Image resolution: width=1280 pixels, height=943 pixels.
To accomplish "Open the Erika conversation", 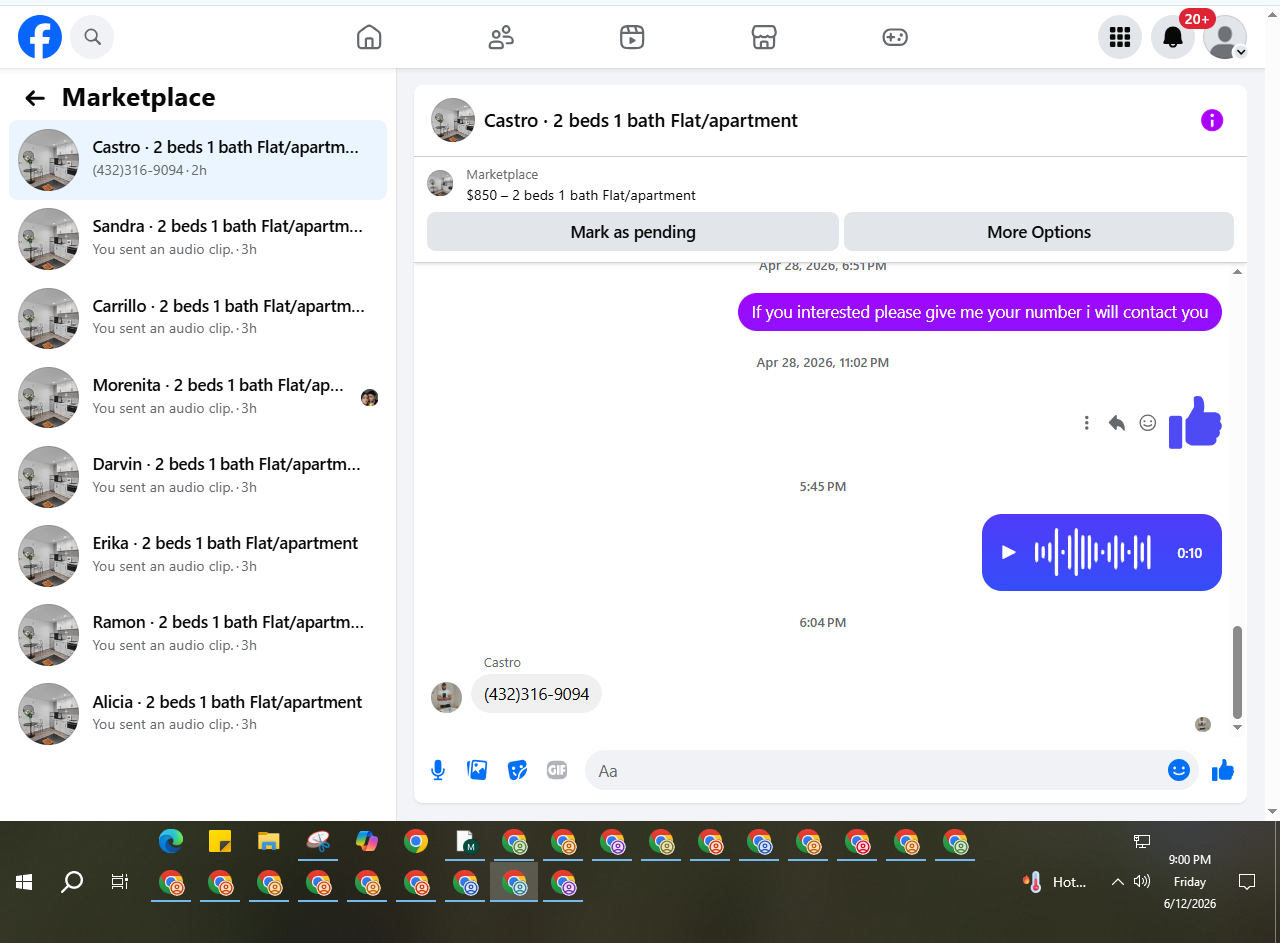I will click(198, 555).
